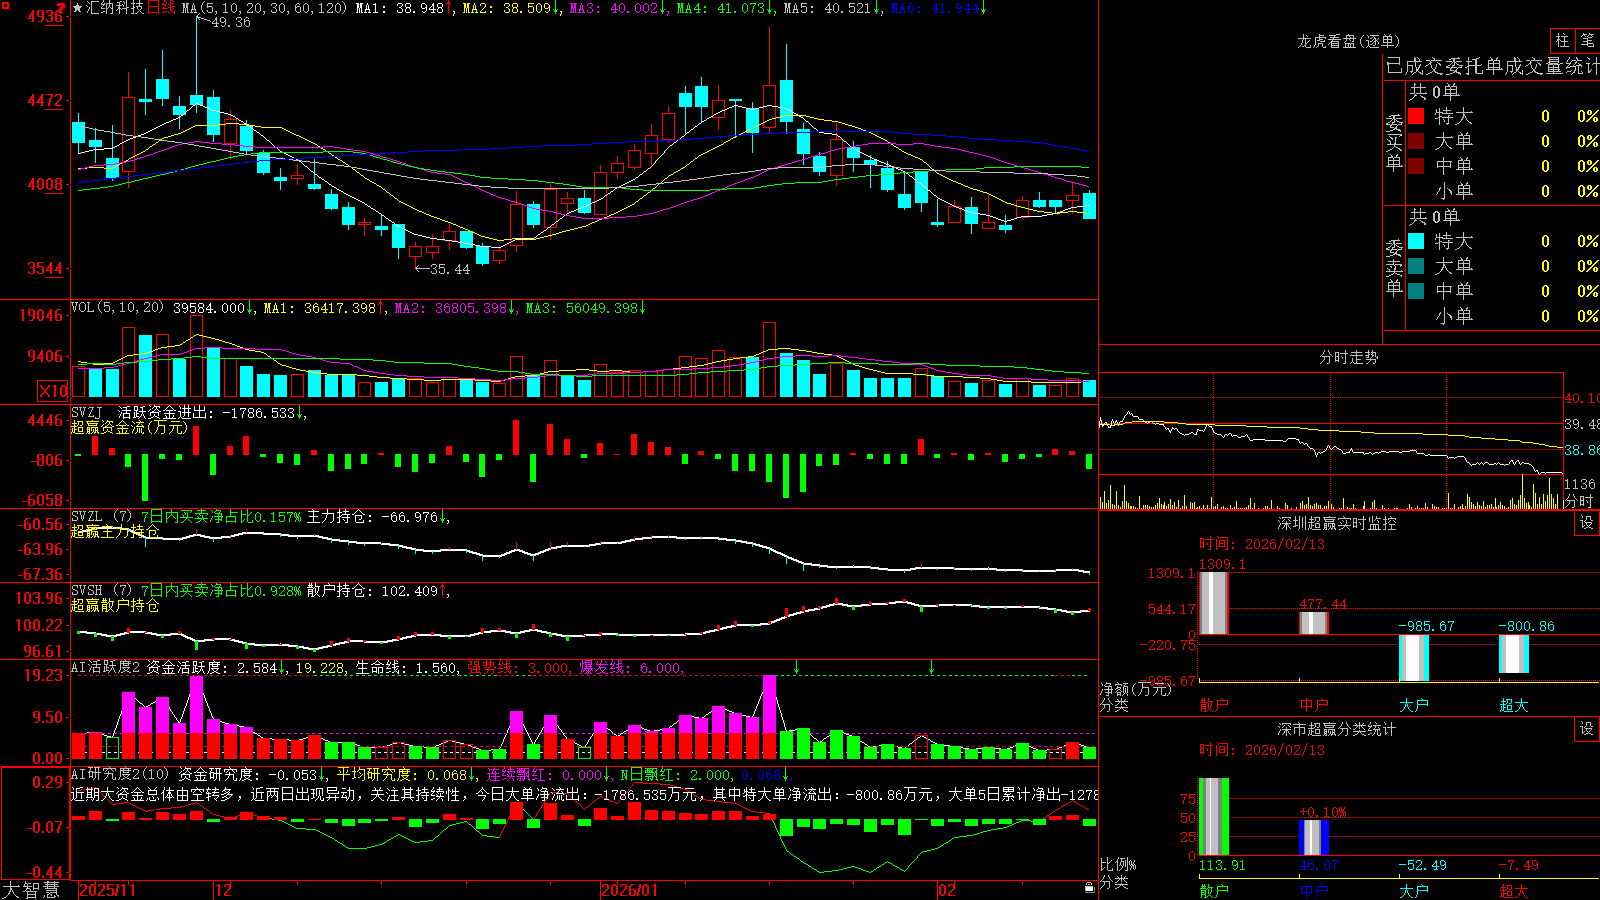Select the SVZL (7) indicator label
The height and width of the screenshot is (900, 1600).
click(x=101, y=517)
